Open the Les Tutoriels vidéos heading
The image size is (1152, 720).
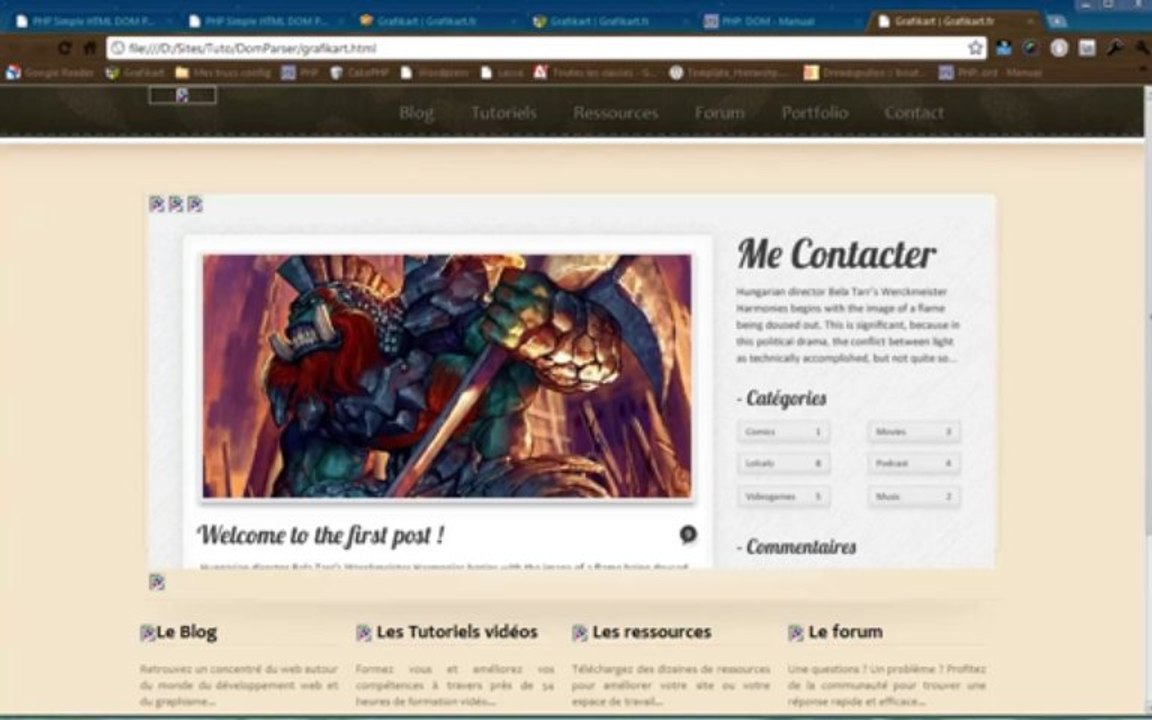pos(457,632)
